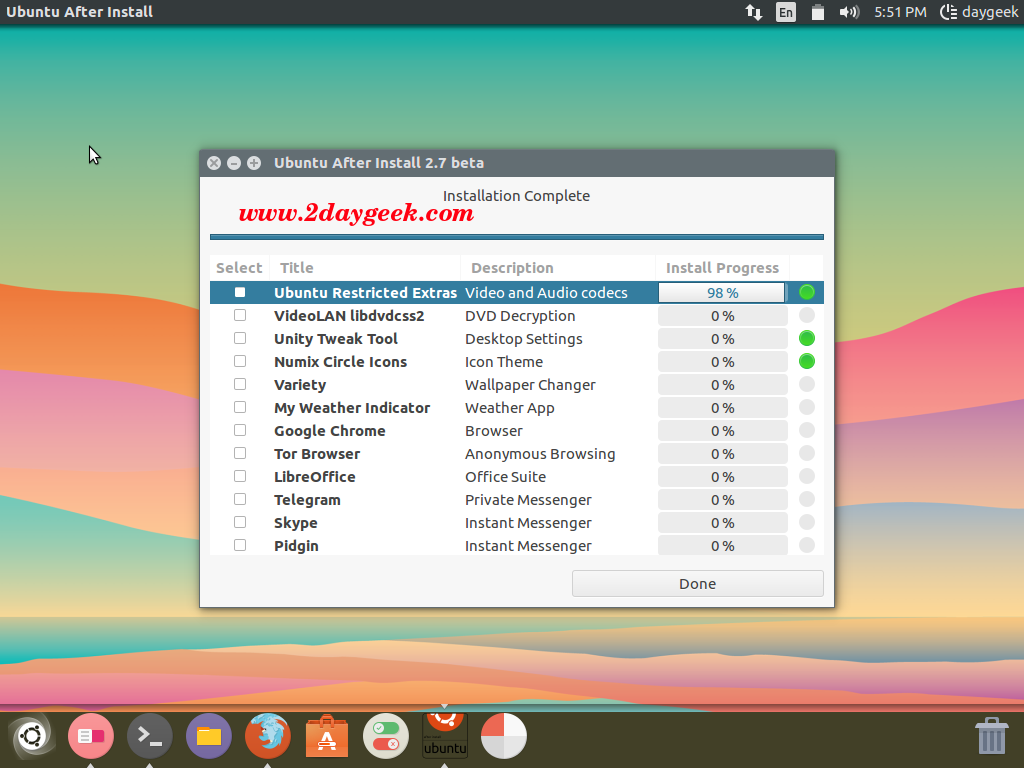Click the 'Private Messenger' description
This screenshot has width=1024, height=768.
528,500
